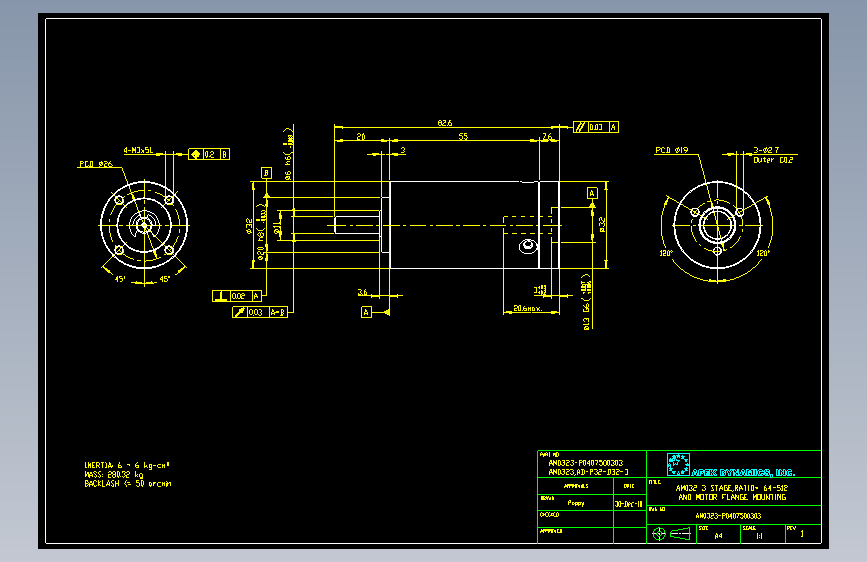
Task: Click the 82.6 overall length dimension
Action: (445, 123)
